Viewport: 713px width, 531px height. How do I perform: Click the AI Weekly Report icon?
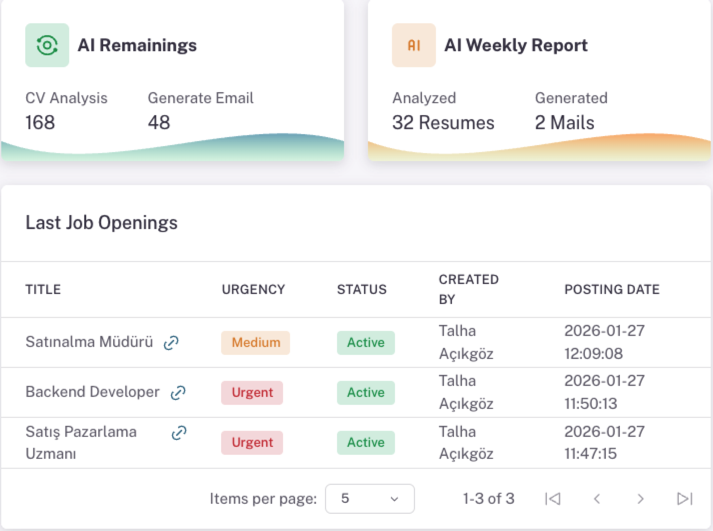413,45
